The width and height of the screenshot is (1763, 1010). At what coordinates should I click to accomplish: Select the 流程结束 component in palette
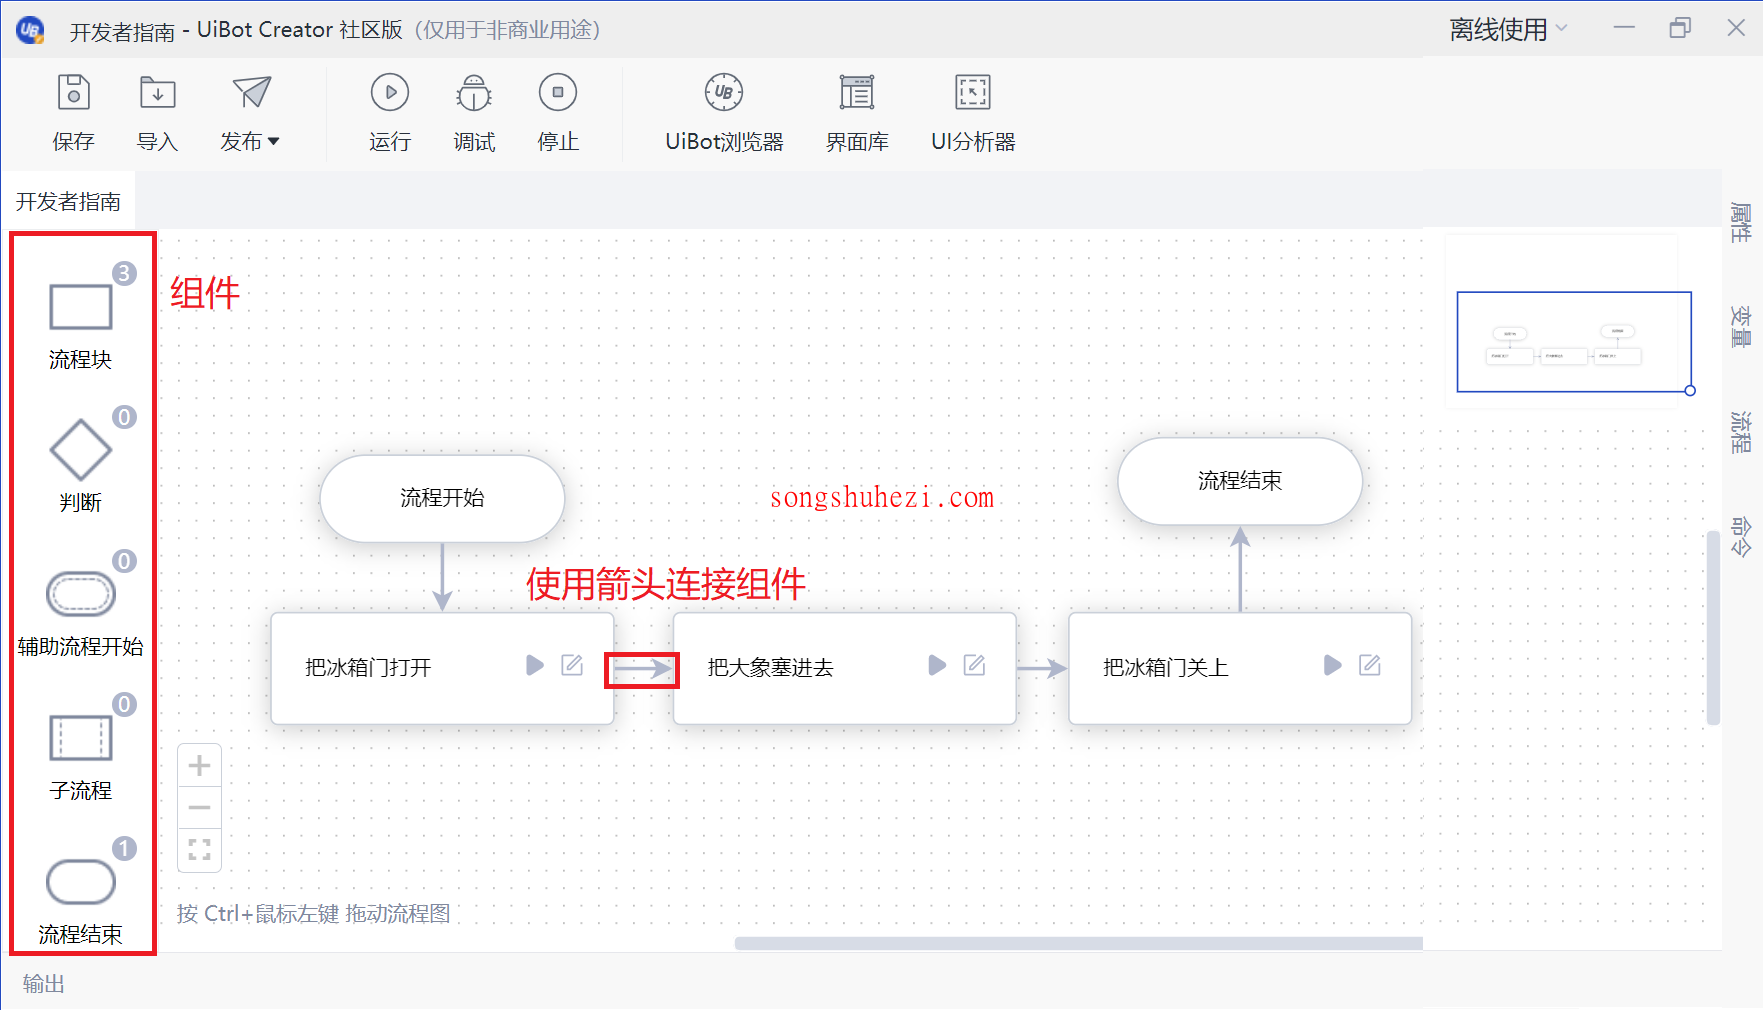(x=81, y=882)
